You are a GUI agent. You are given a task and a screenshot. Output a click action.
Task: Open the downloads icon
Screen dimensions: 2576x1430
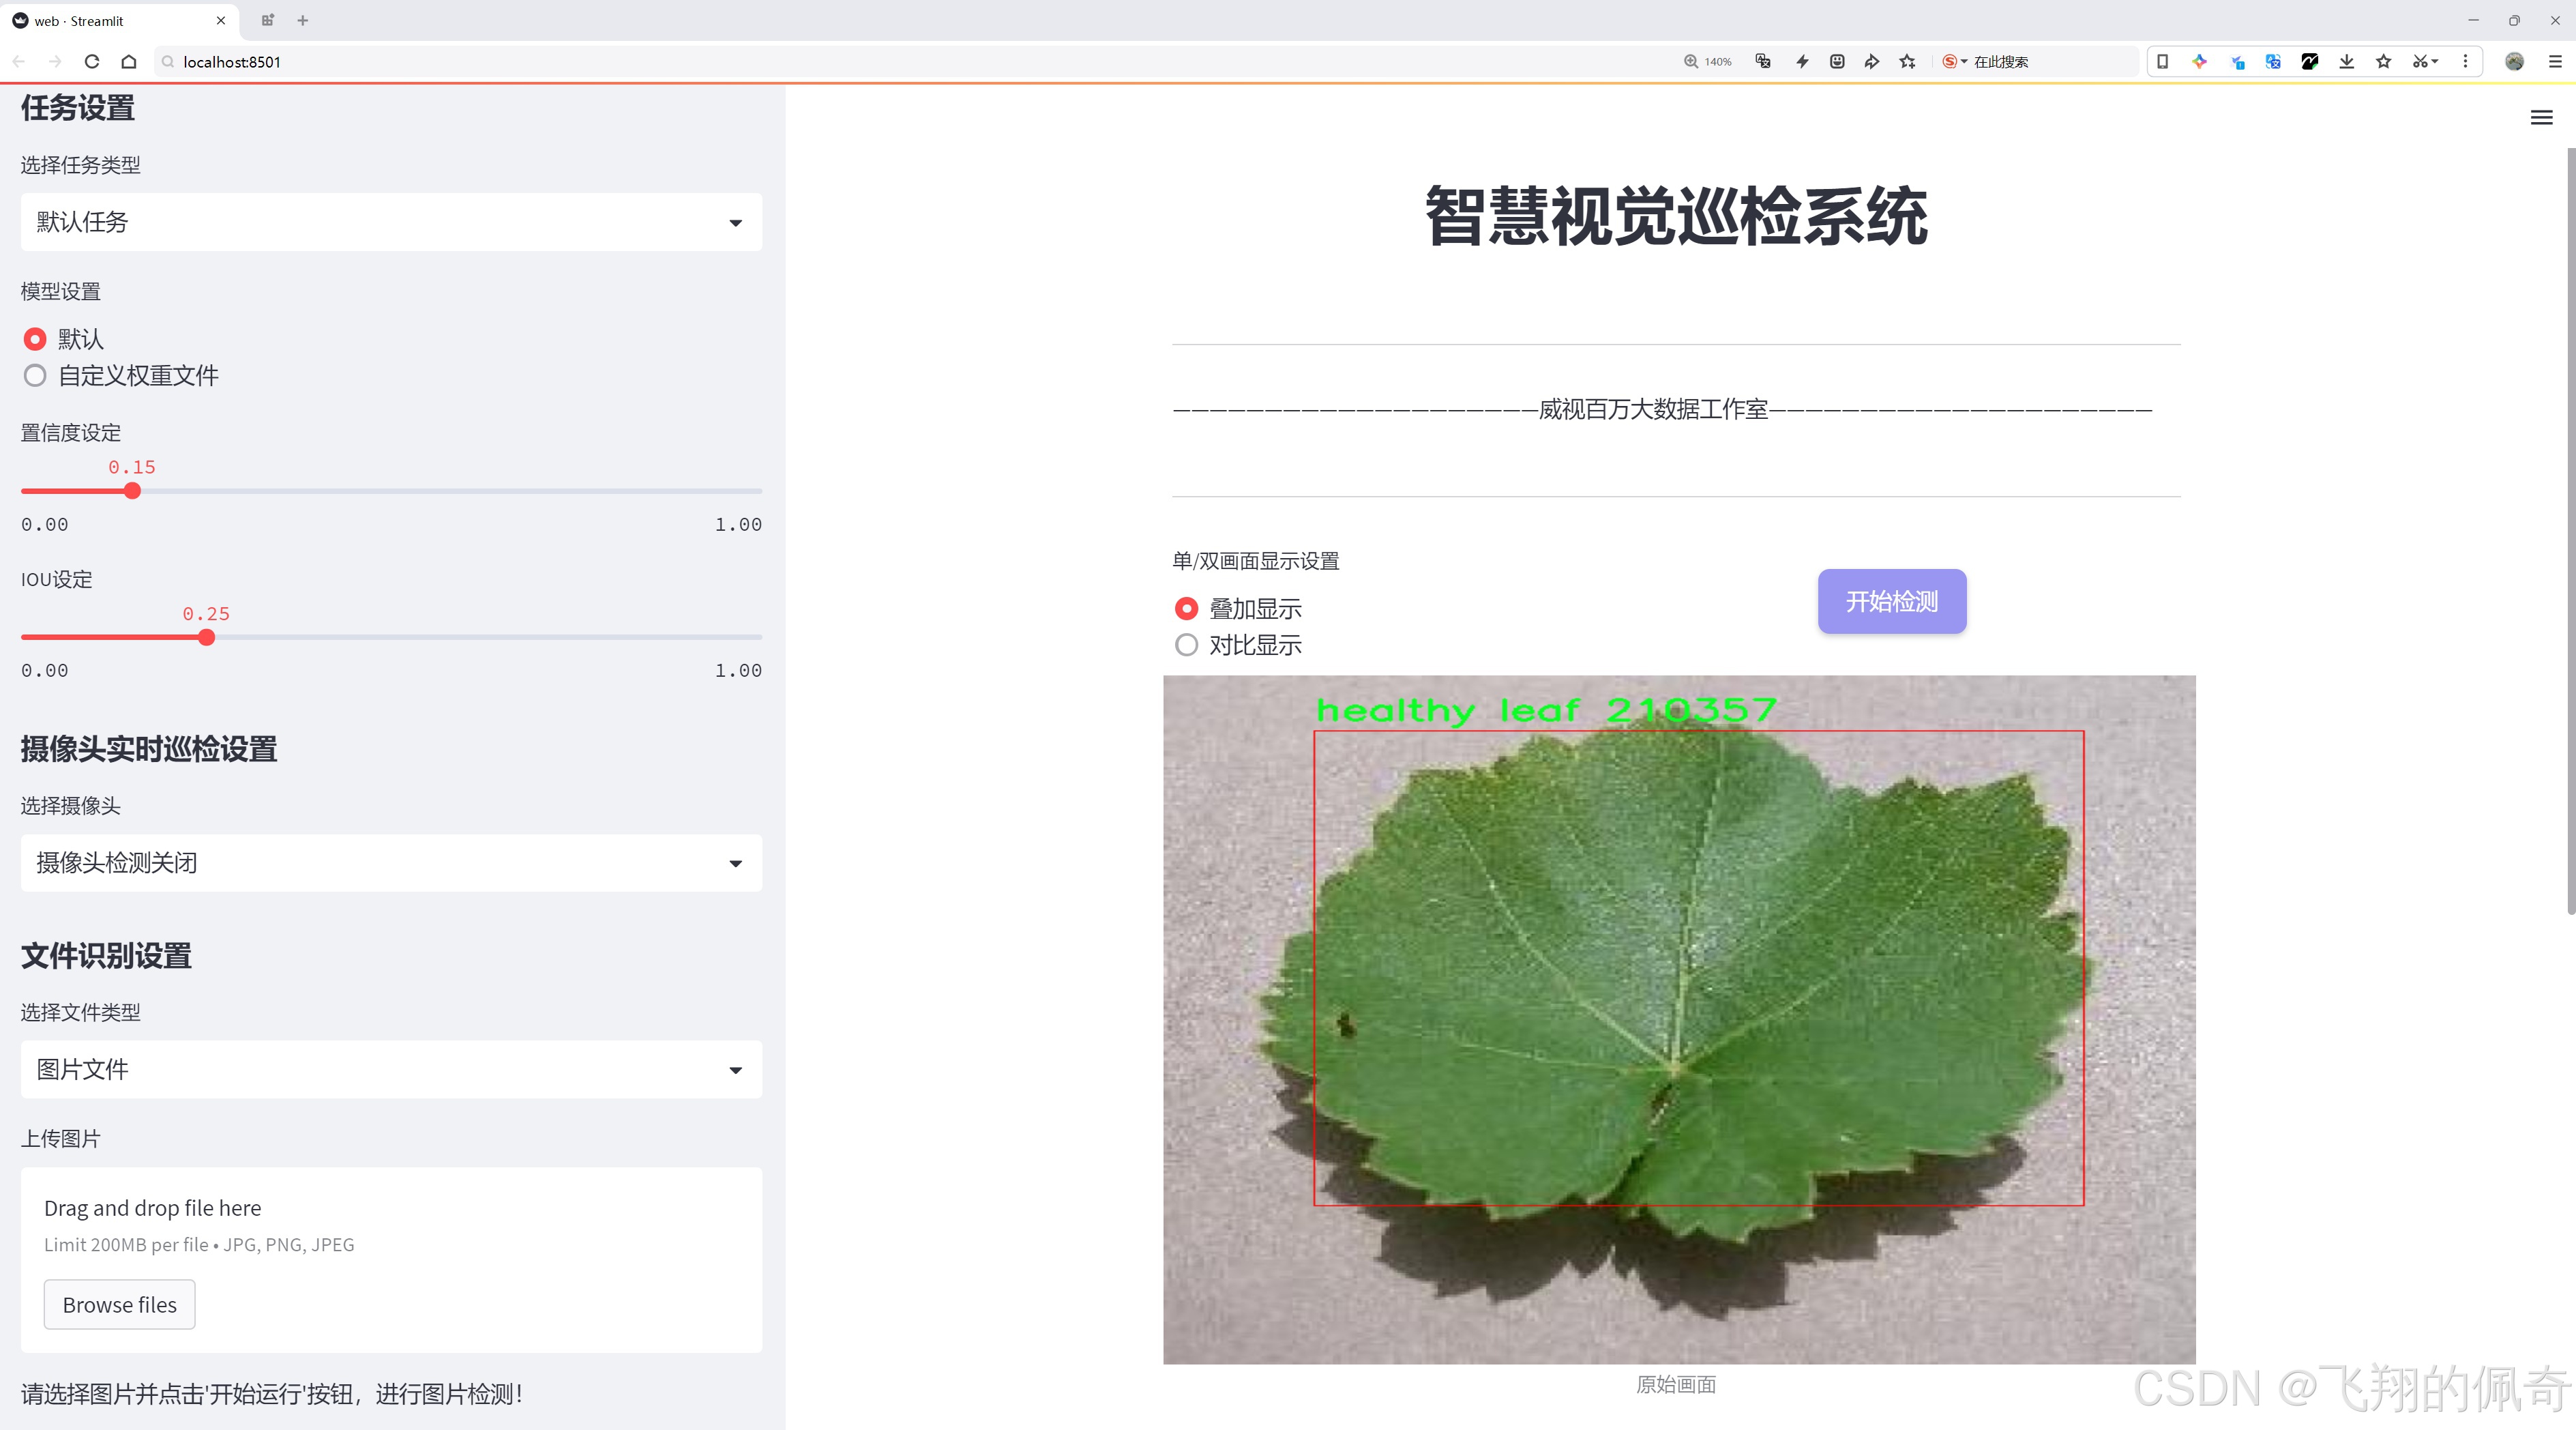coord(2347,62)
